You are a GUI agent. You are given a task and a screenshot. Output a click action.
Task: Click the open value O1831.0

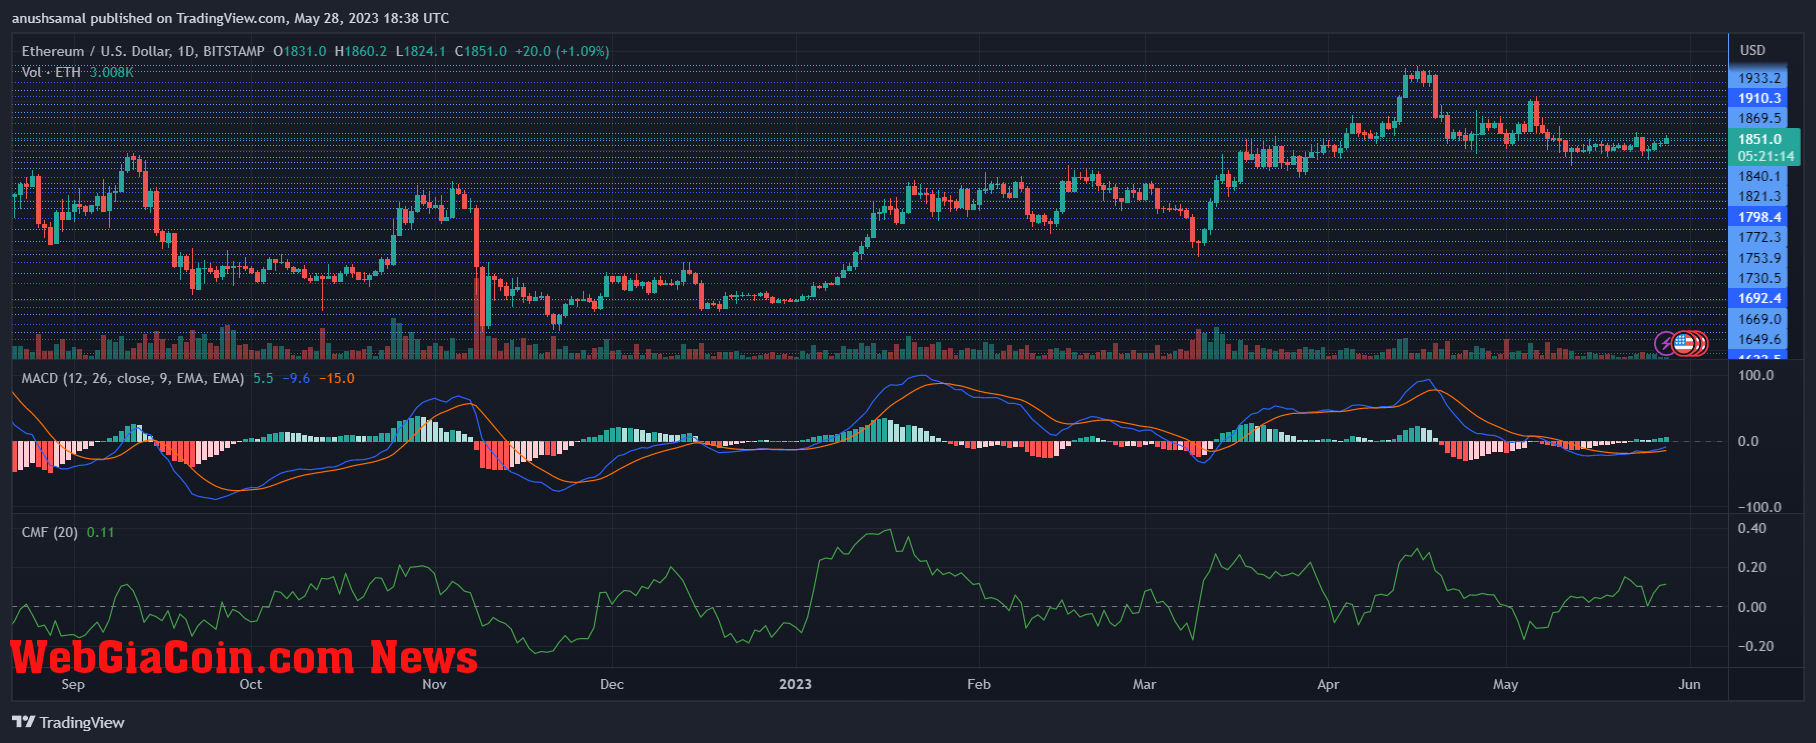point(300,51)
